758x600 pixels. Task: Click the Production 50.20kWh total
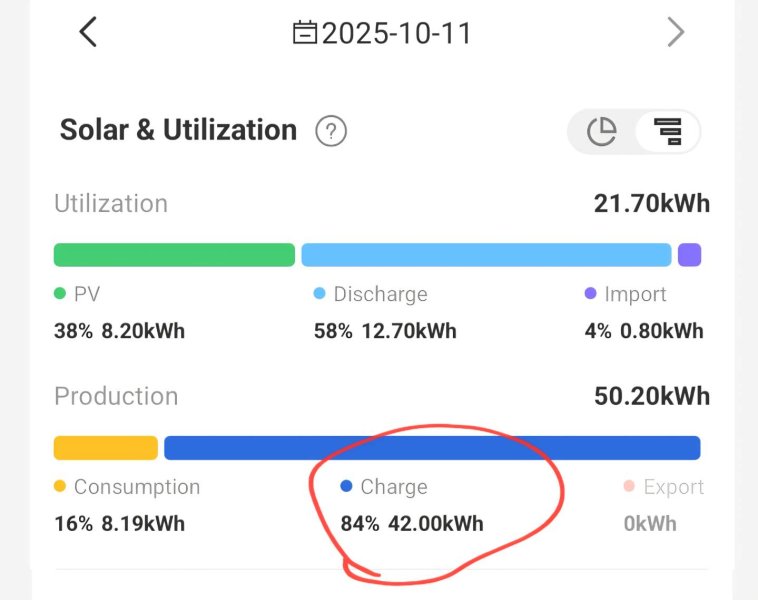pos(651,396)
